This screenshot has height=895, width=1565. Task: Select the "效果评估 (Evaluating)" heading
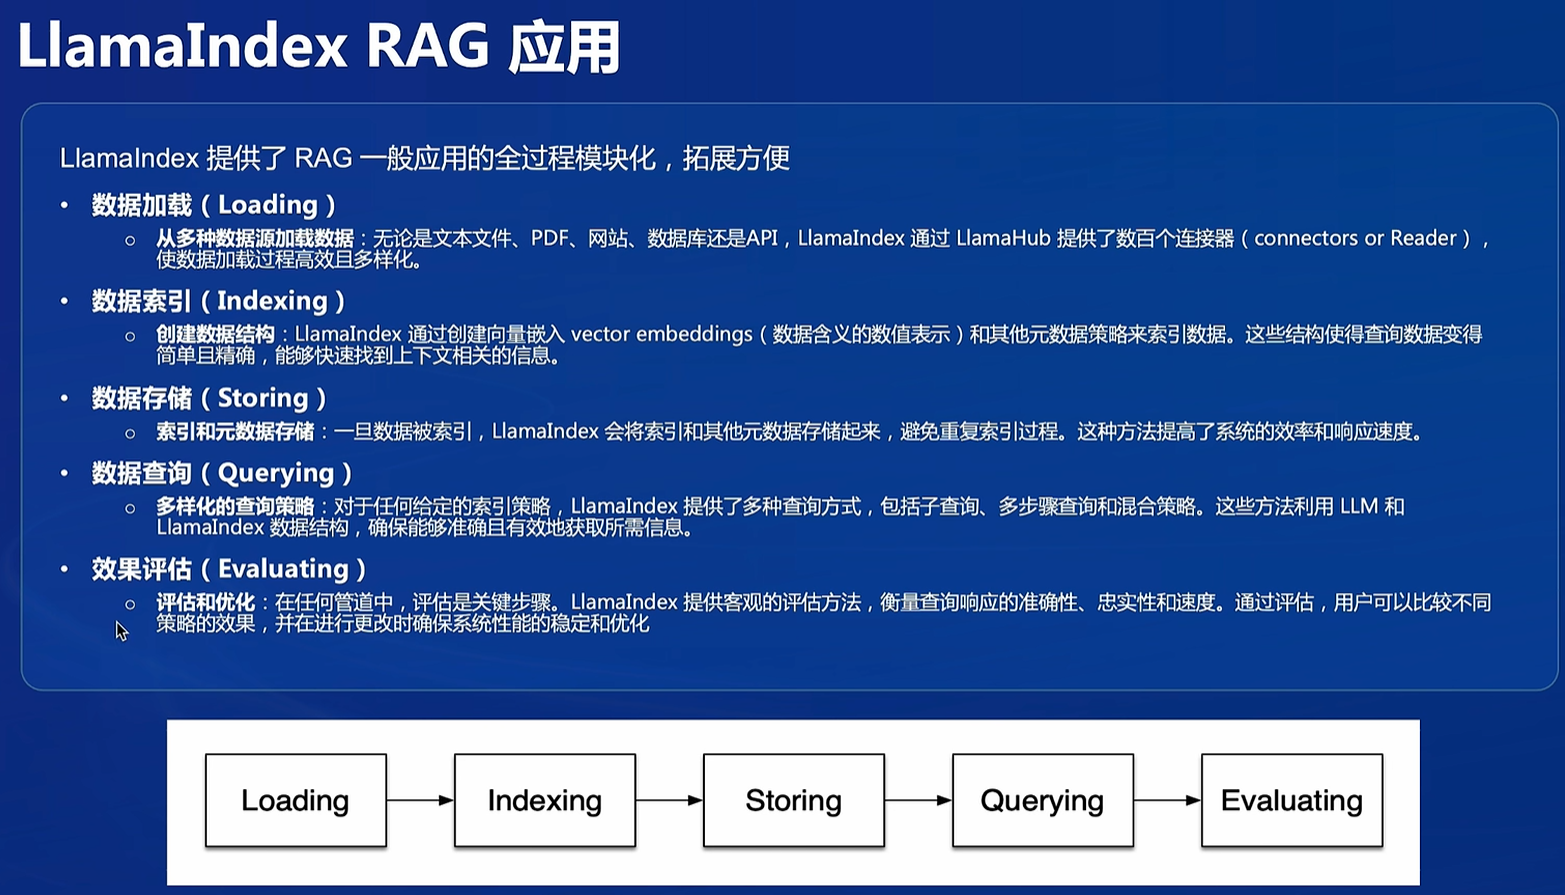[x=229, y=569]
